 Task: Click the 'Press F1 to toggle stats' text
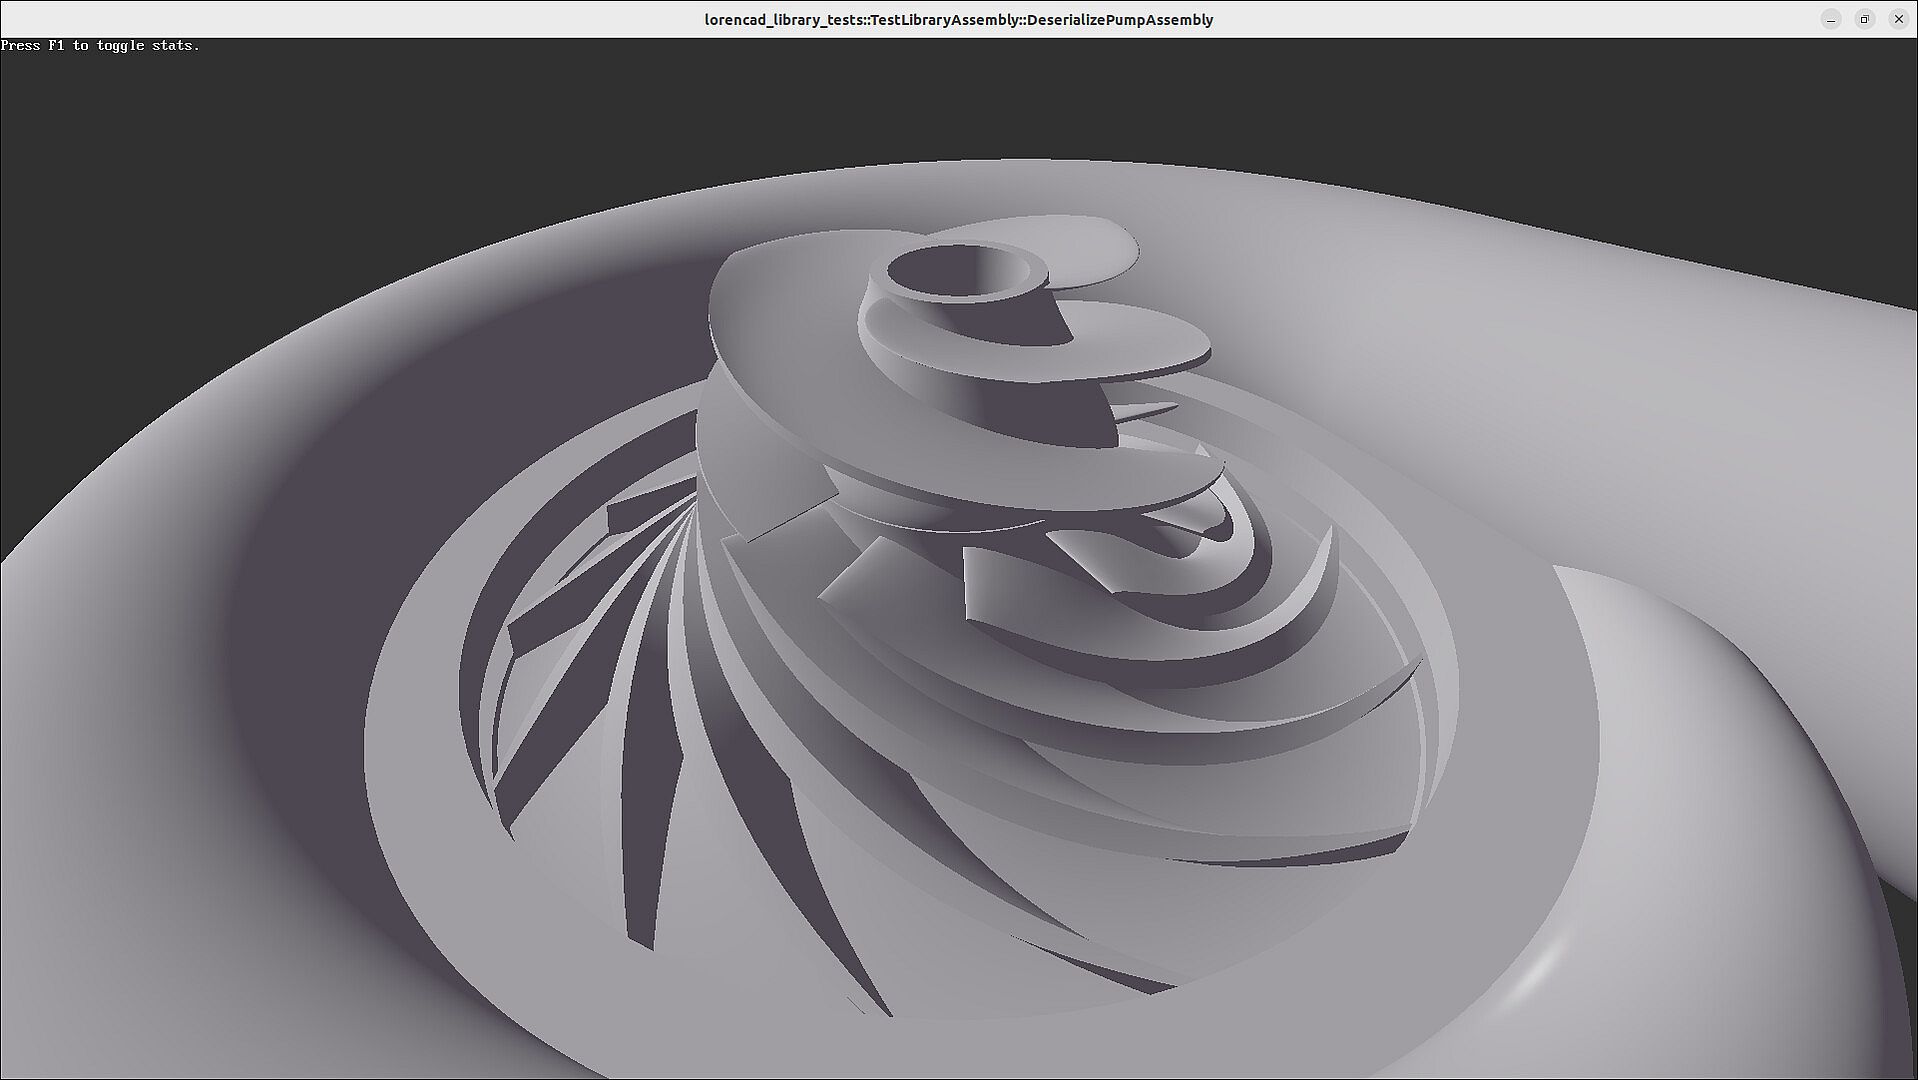pyautogui.click(x=100, y=45)
